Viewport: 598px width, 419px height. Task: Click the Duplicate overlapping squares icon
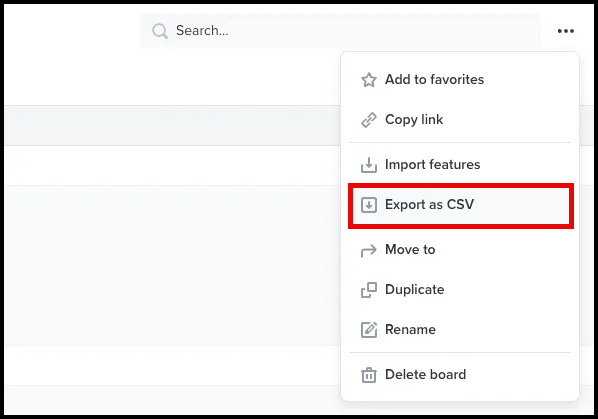click(369, 290)
